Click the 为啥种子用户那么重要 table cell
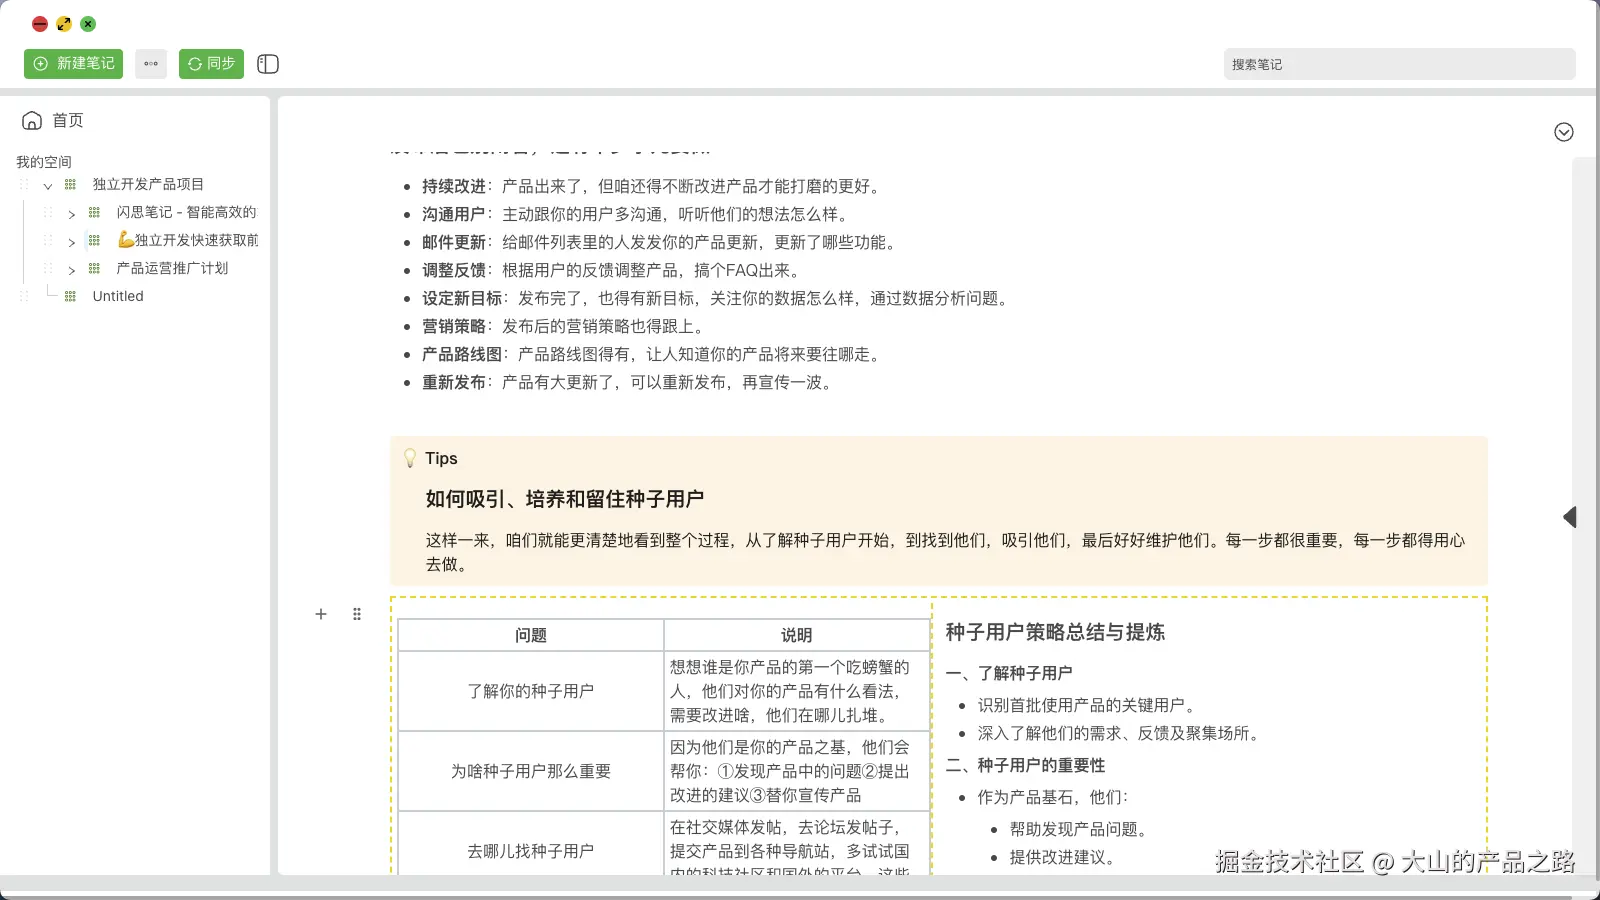1600x900 pixels. 531,771
